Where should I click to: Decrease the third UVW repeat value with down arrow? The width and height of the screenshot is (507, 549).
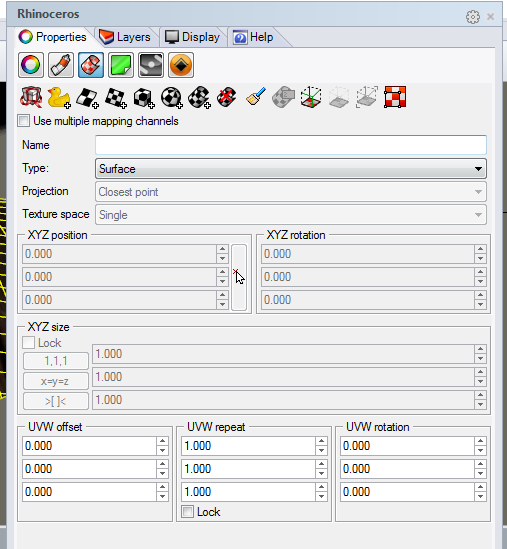pyautogui.click(x=321, y=496)
